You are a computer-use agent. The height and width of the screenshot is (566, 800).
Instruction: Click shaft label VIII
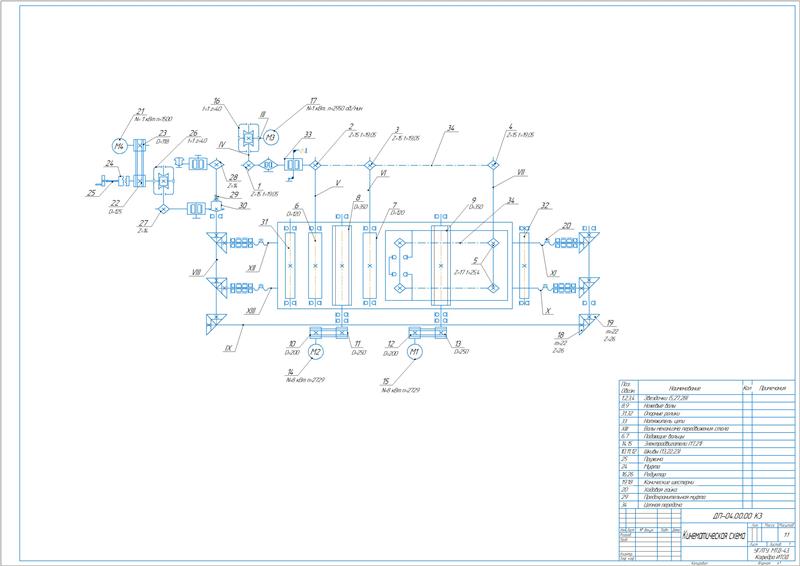coord(196,273)
